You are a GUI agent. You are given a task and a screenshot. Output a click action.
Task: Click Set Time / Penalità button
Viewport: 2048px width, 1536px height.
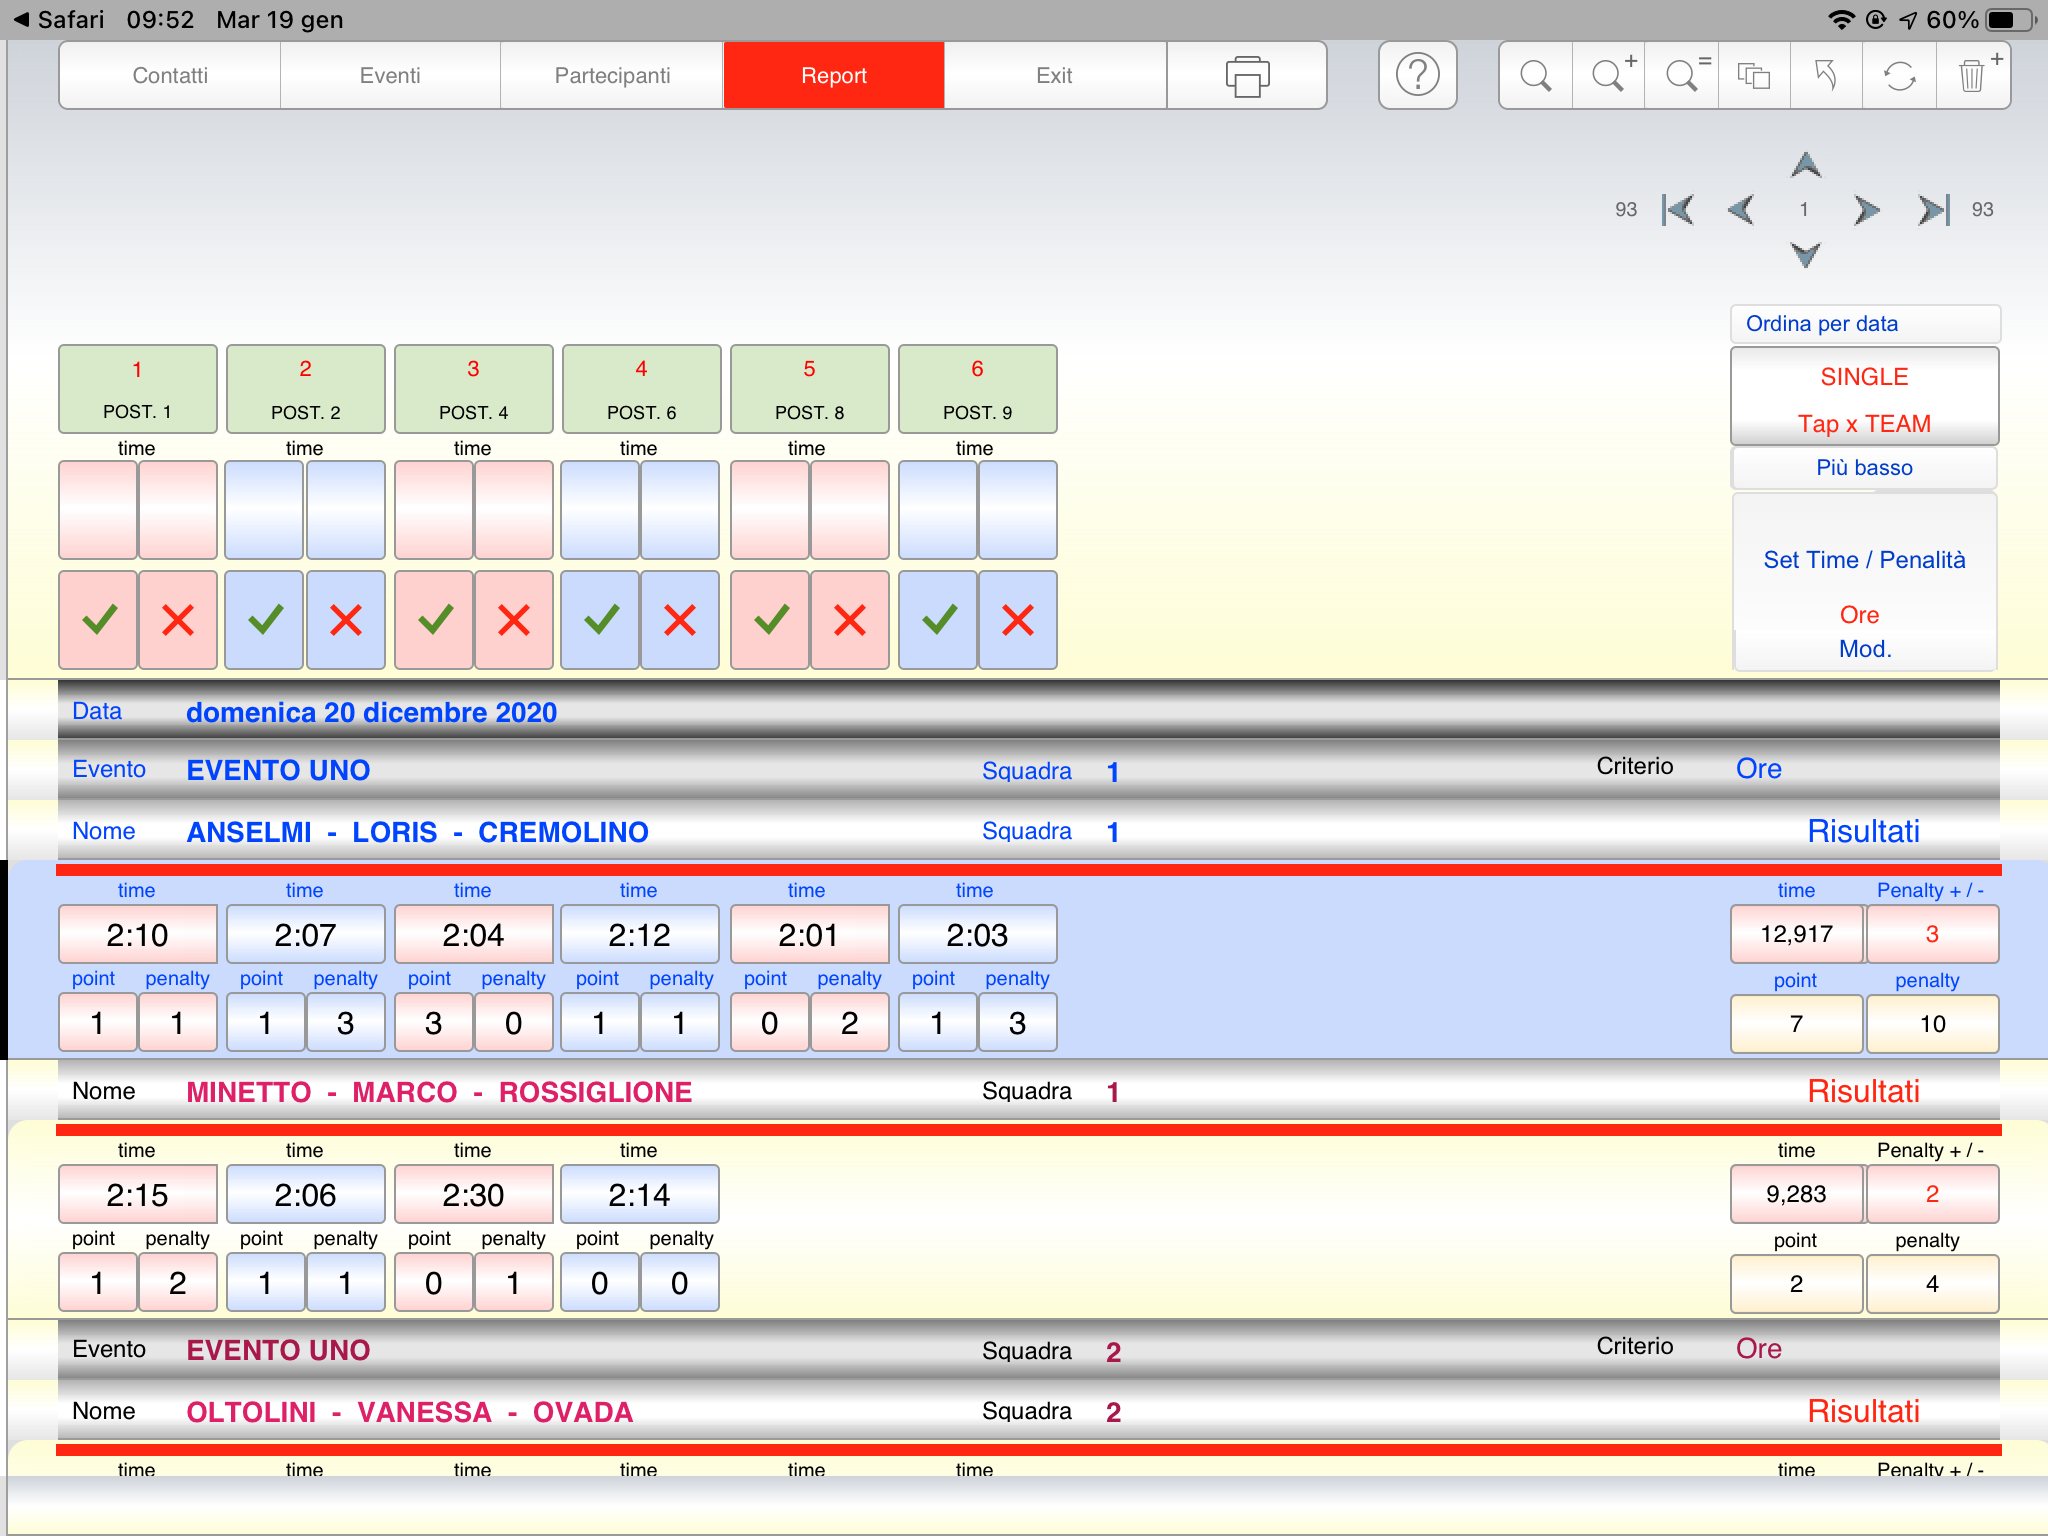pyautogui.click(x=1864, y=560)
